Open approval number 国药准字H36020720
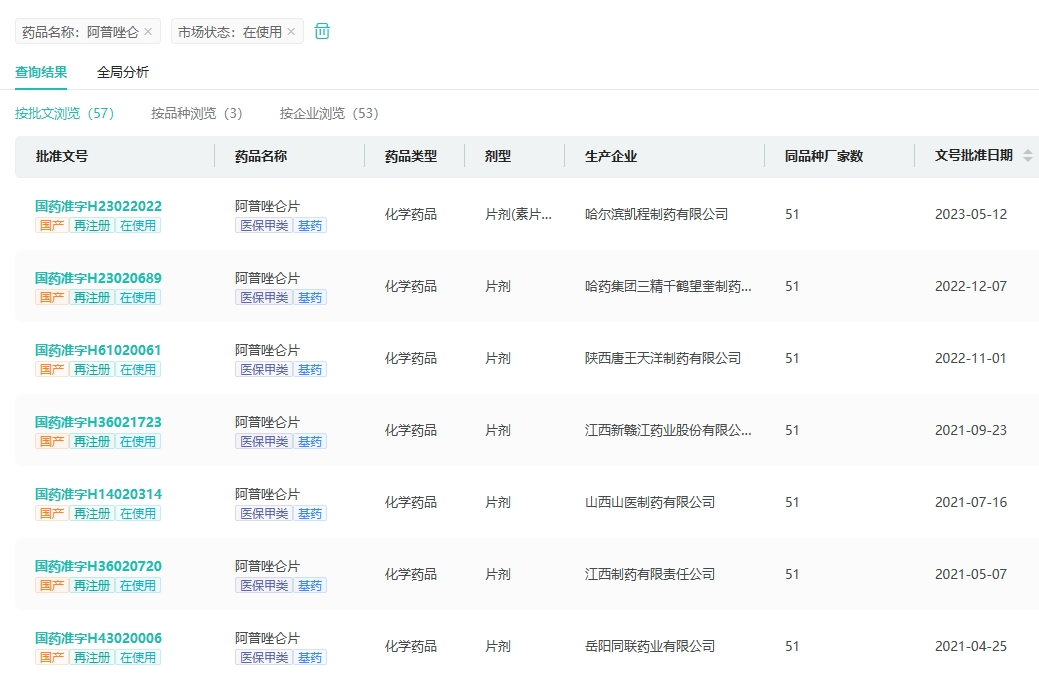 98,566
